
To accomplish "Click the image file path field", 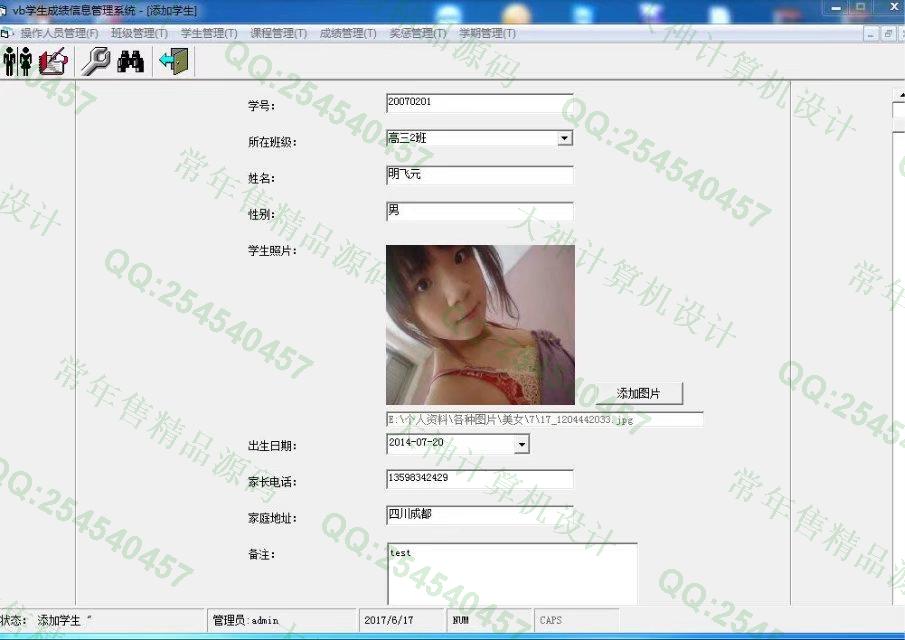I will click(x=544, y=420).
